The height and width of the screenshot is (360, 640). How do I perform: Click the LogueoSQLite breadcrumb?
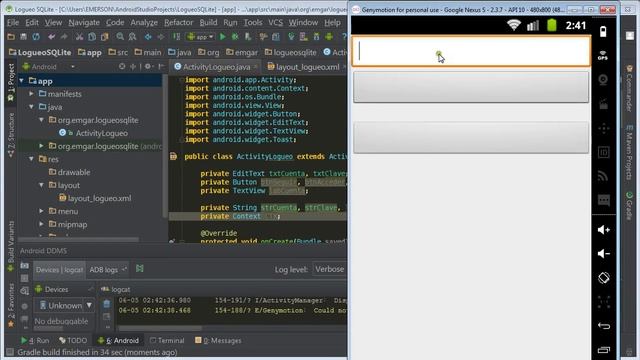(40, 52)
